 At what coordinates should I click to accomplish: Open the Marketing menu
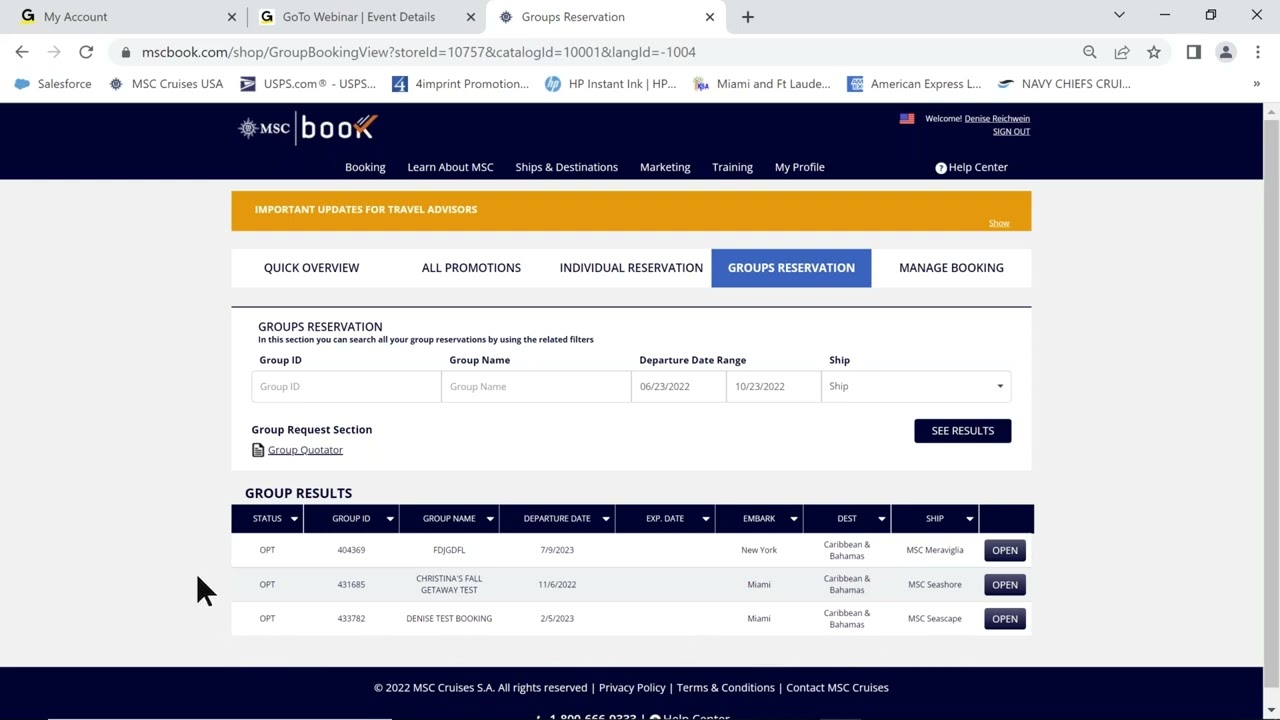point(665,168)
